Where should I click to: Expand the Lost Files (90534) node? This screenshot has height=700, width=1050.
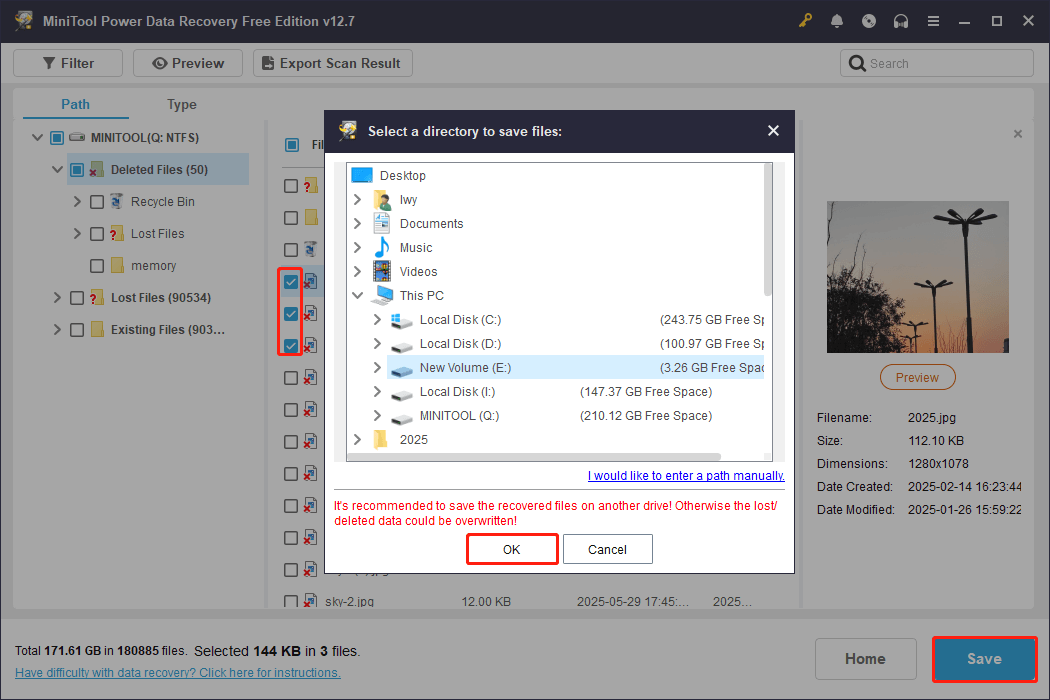tap(56, 296)
